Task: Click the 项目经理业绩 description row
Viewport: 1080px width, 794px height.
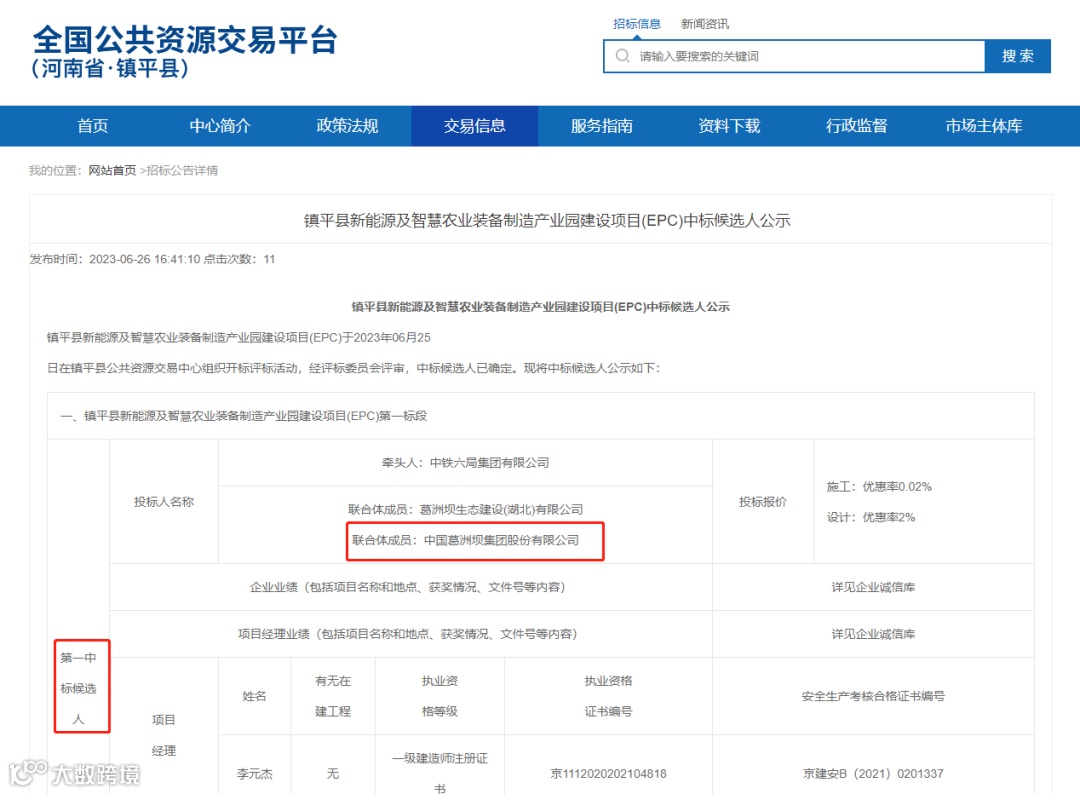Action: [411, 634]
